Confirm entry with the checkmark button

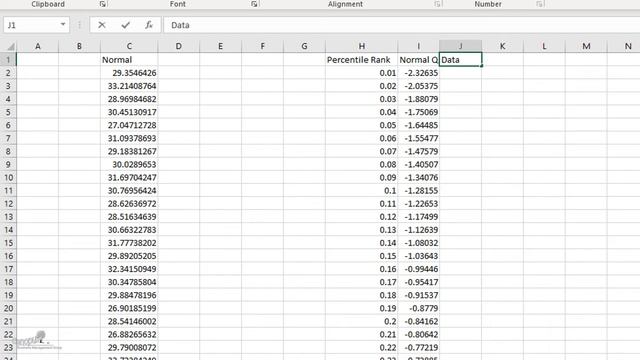[x=125, y=25]
